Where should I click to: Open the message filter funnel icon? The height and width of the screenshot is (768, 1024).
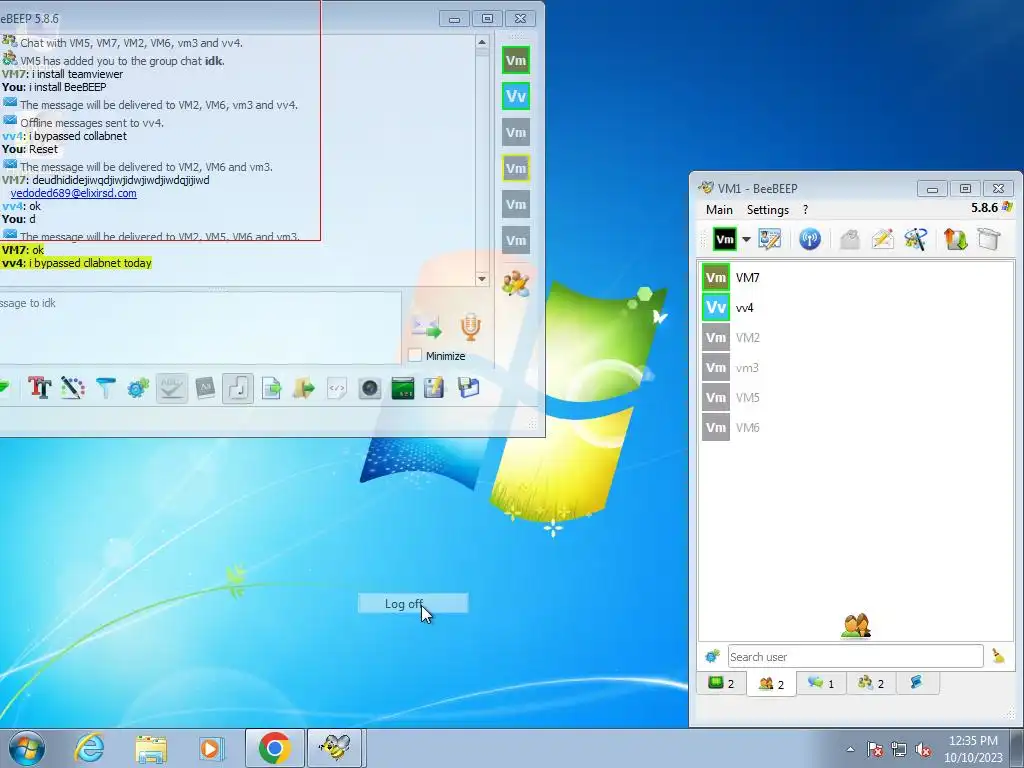(106, 388)
